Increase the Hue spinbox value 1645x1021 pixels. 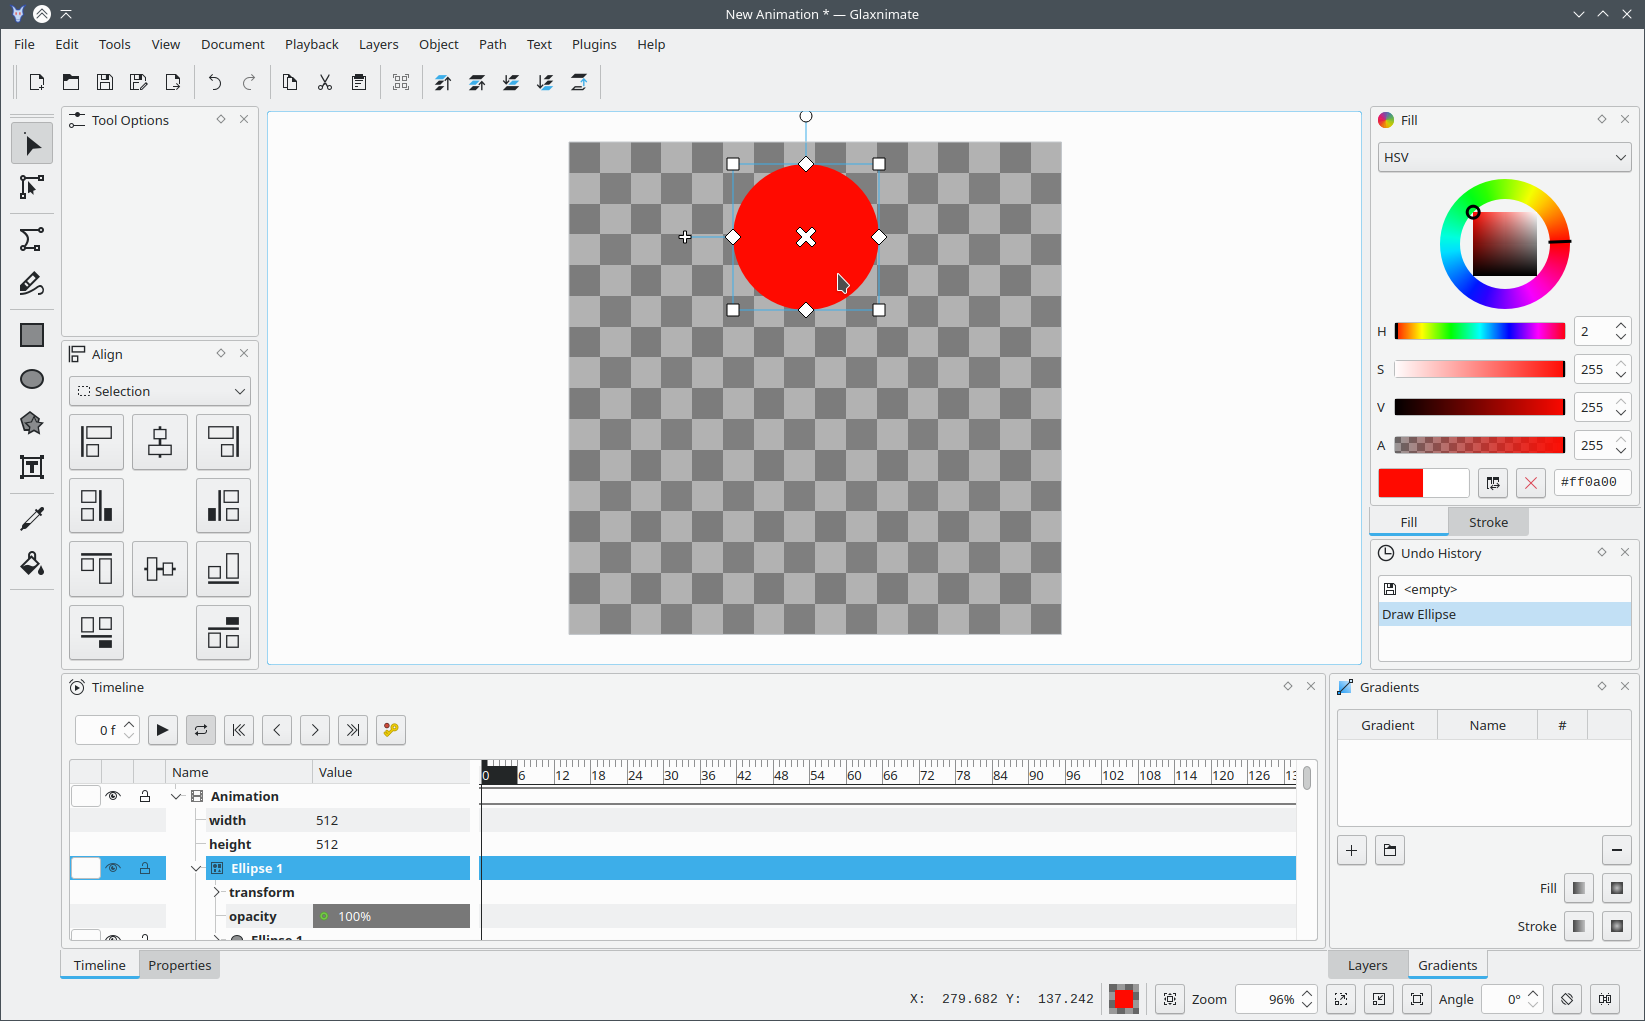(1621, 325)
